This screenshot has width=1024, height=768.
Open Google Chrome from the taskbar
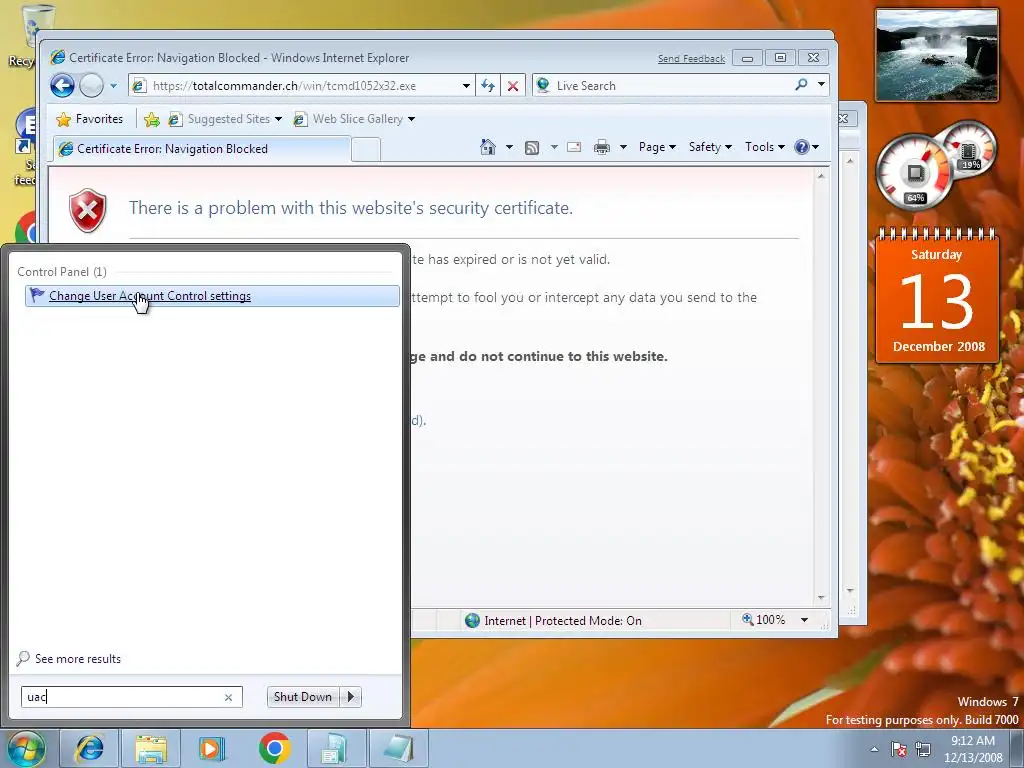tap(274, 748)
